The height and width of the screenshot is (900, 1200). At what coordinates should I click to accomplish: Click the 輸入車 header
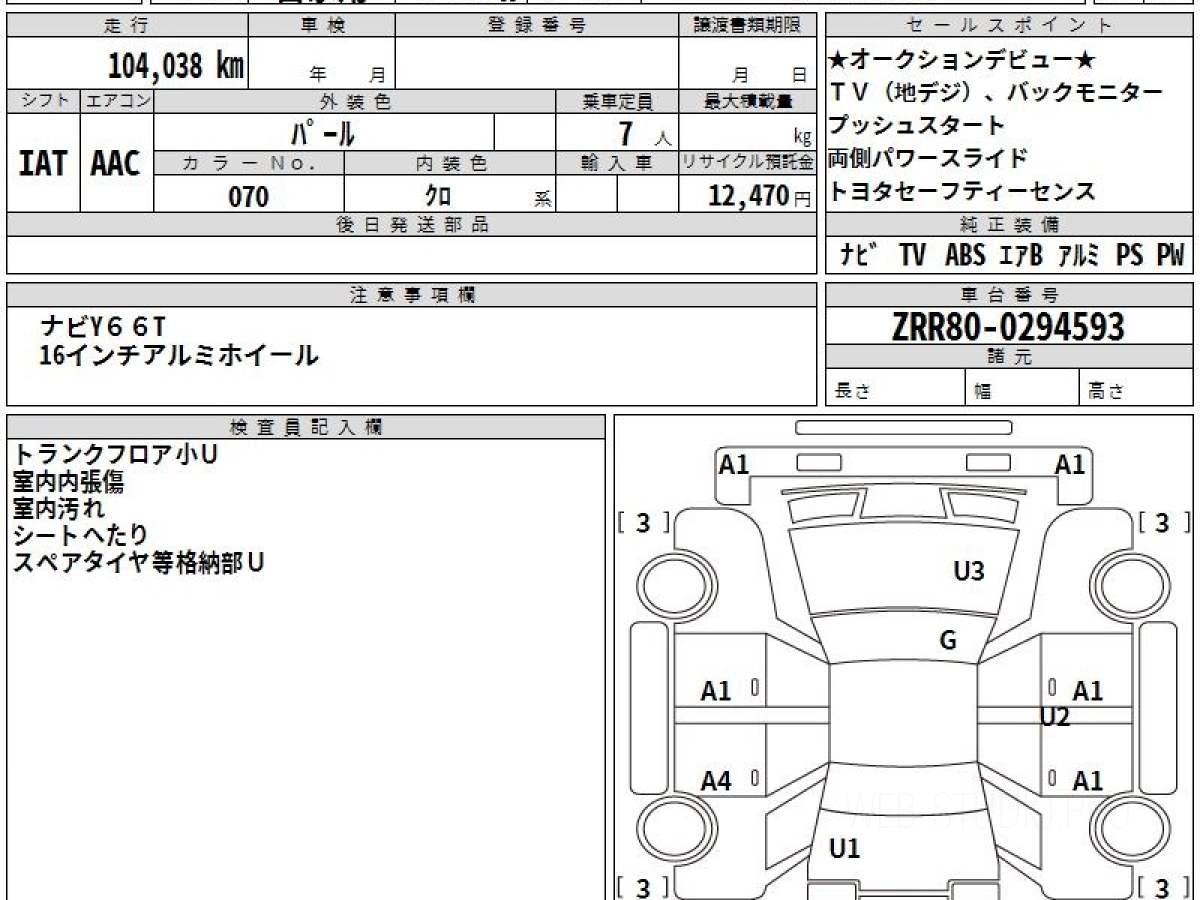[x=617, y=163]
